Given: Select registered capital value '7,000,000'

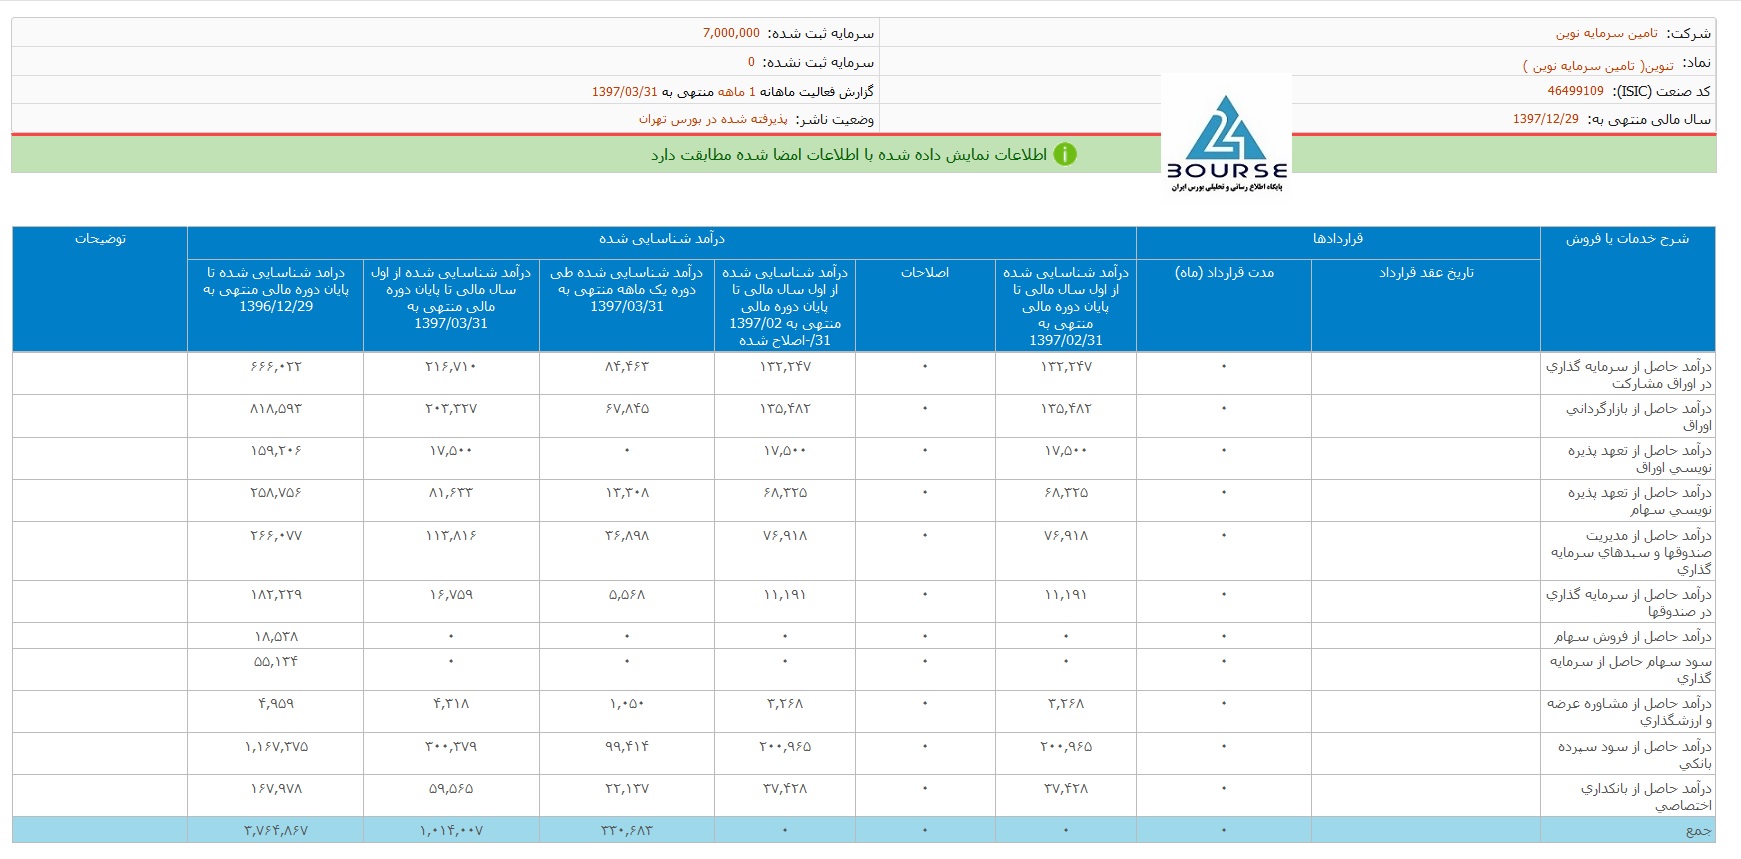Looking at the screenshot, I should point(731,33).
